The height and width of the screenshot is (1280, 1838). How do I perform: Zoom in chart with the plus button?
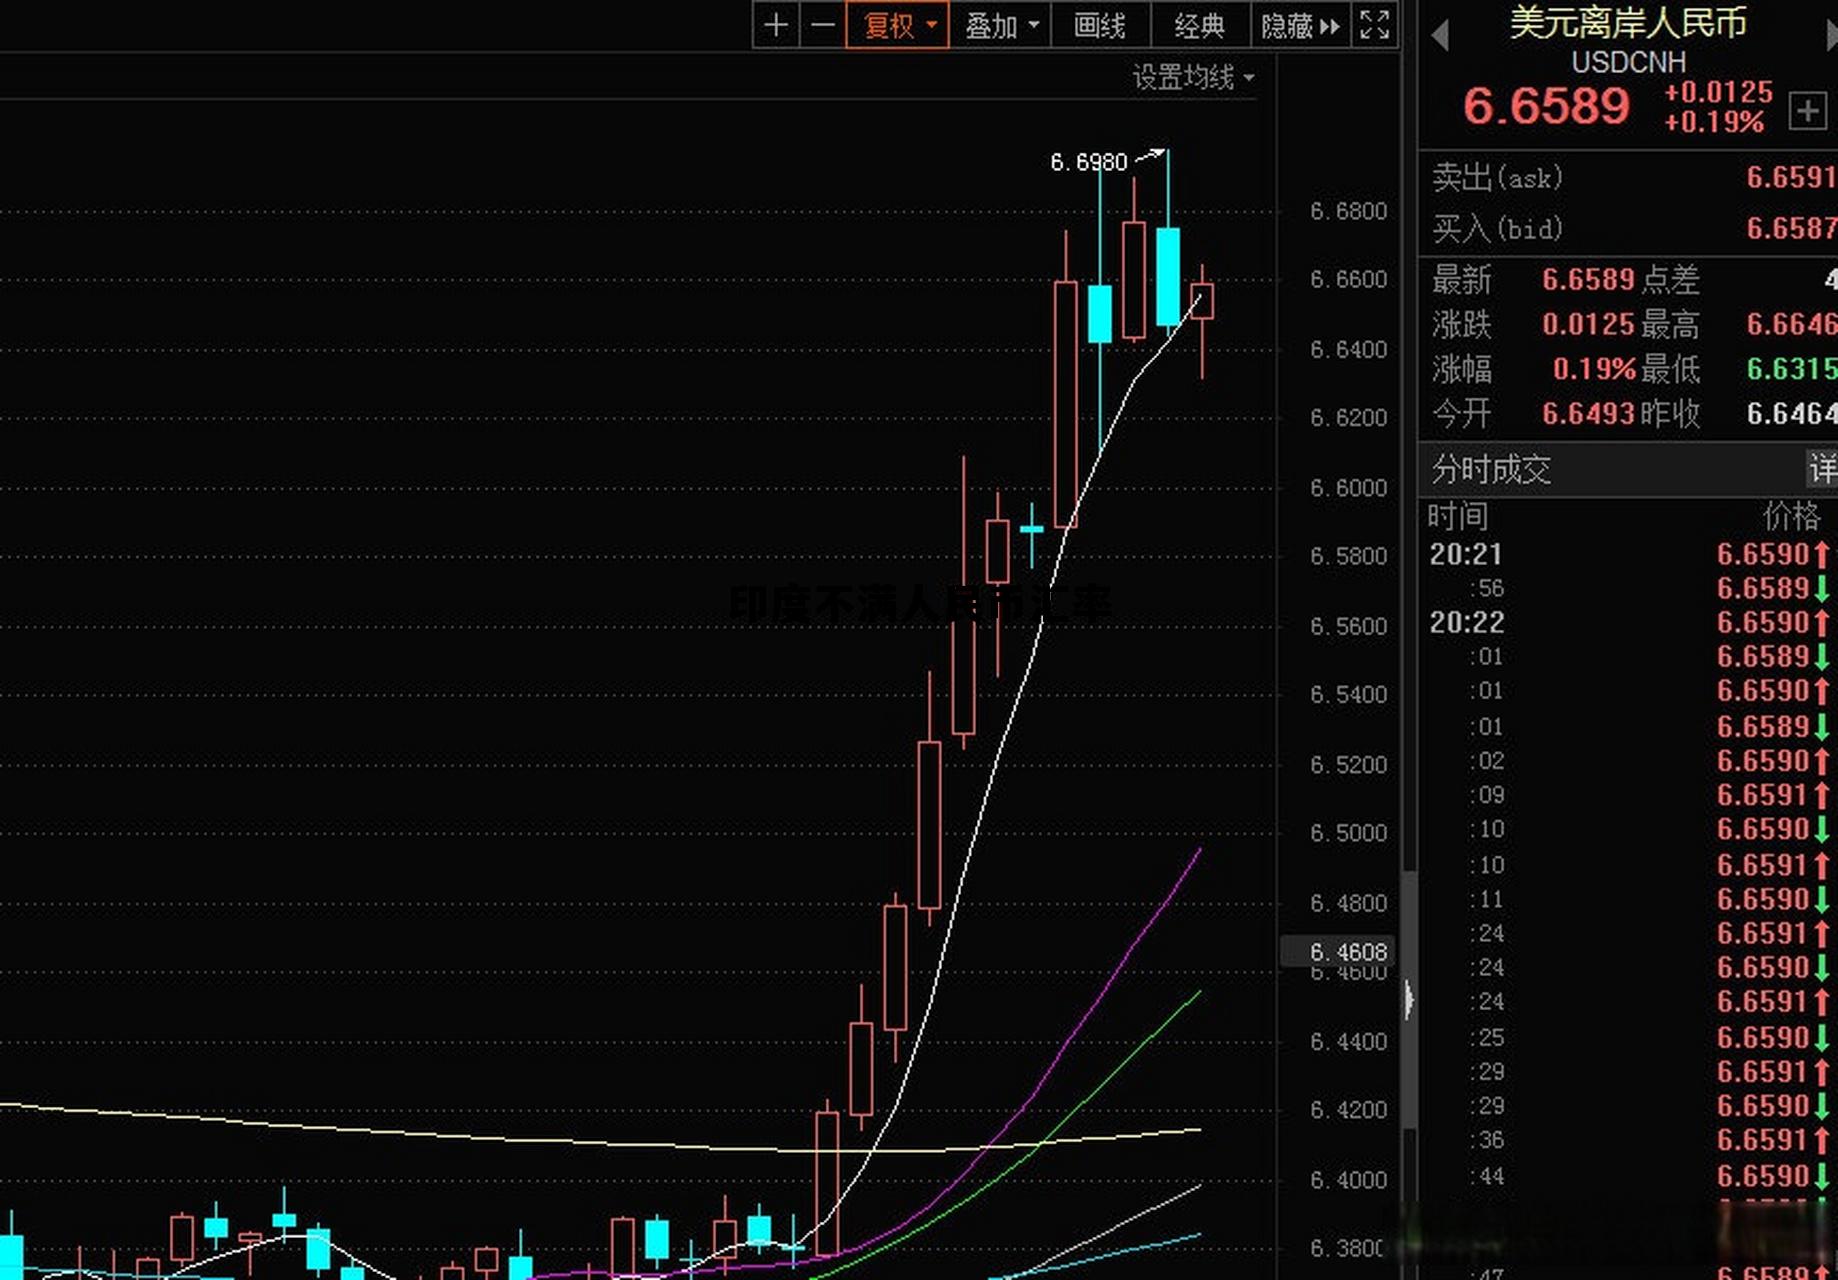[x=776, y=25]
